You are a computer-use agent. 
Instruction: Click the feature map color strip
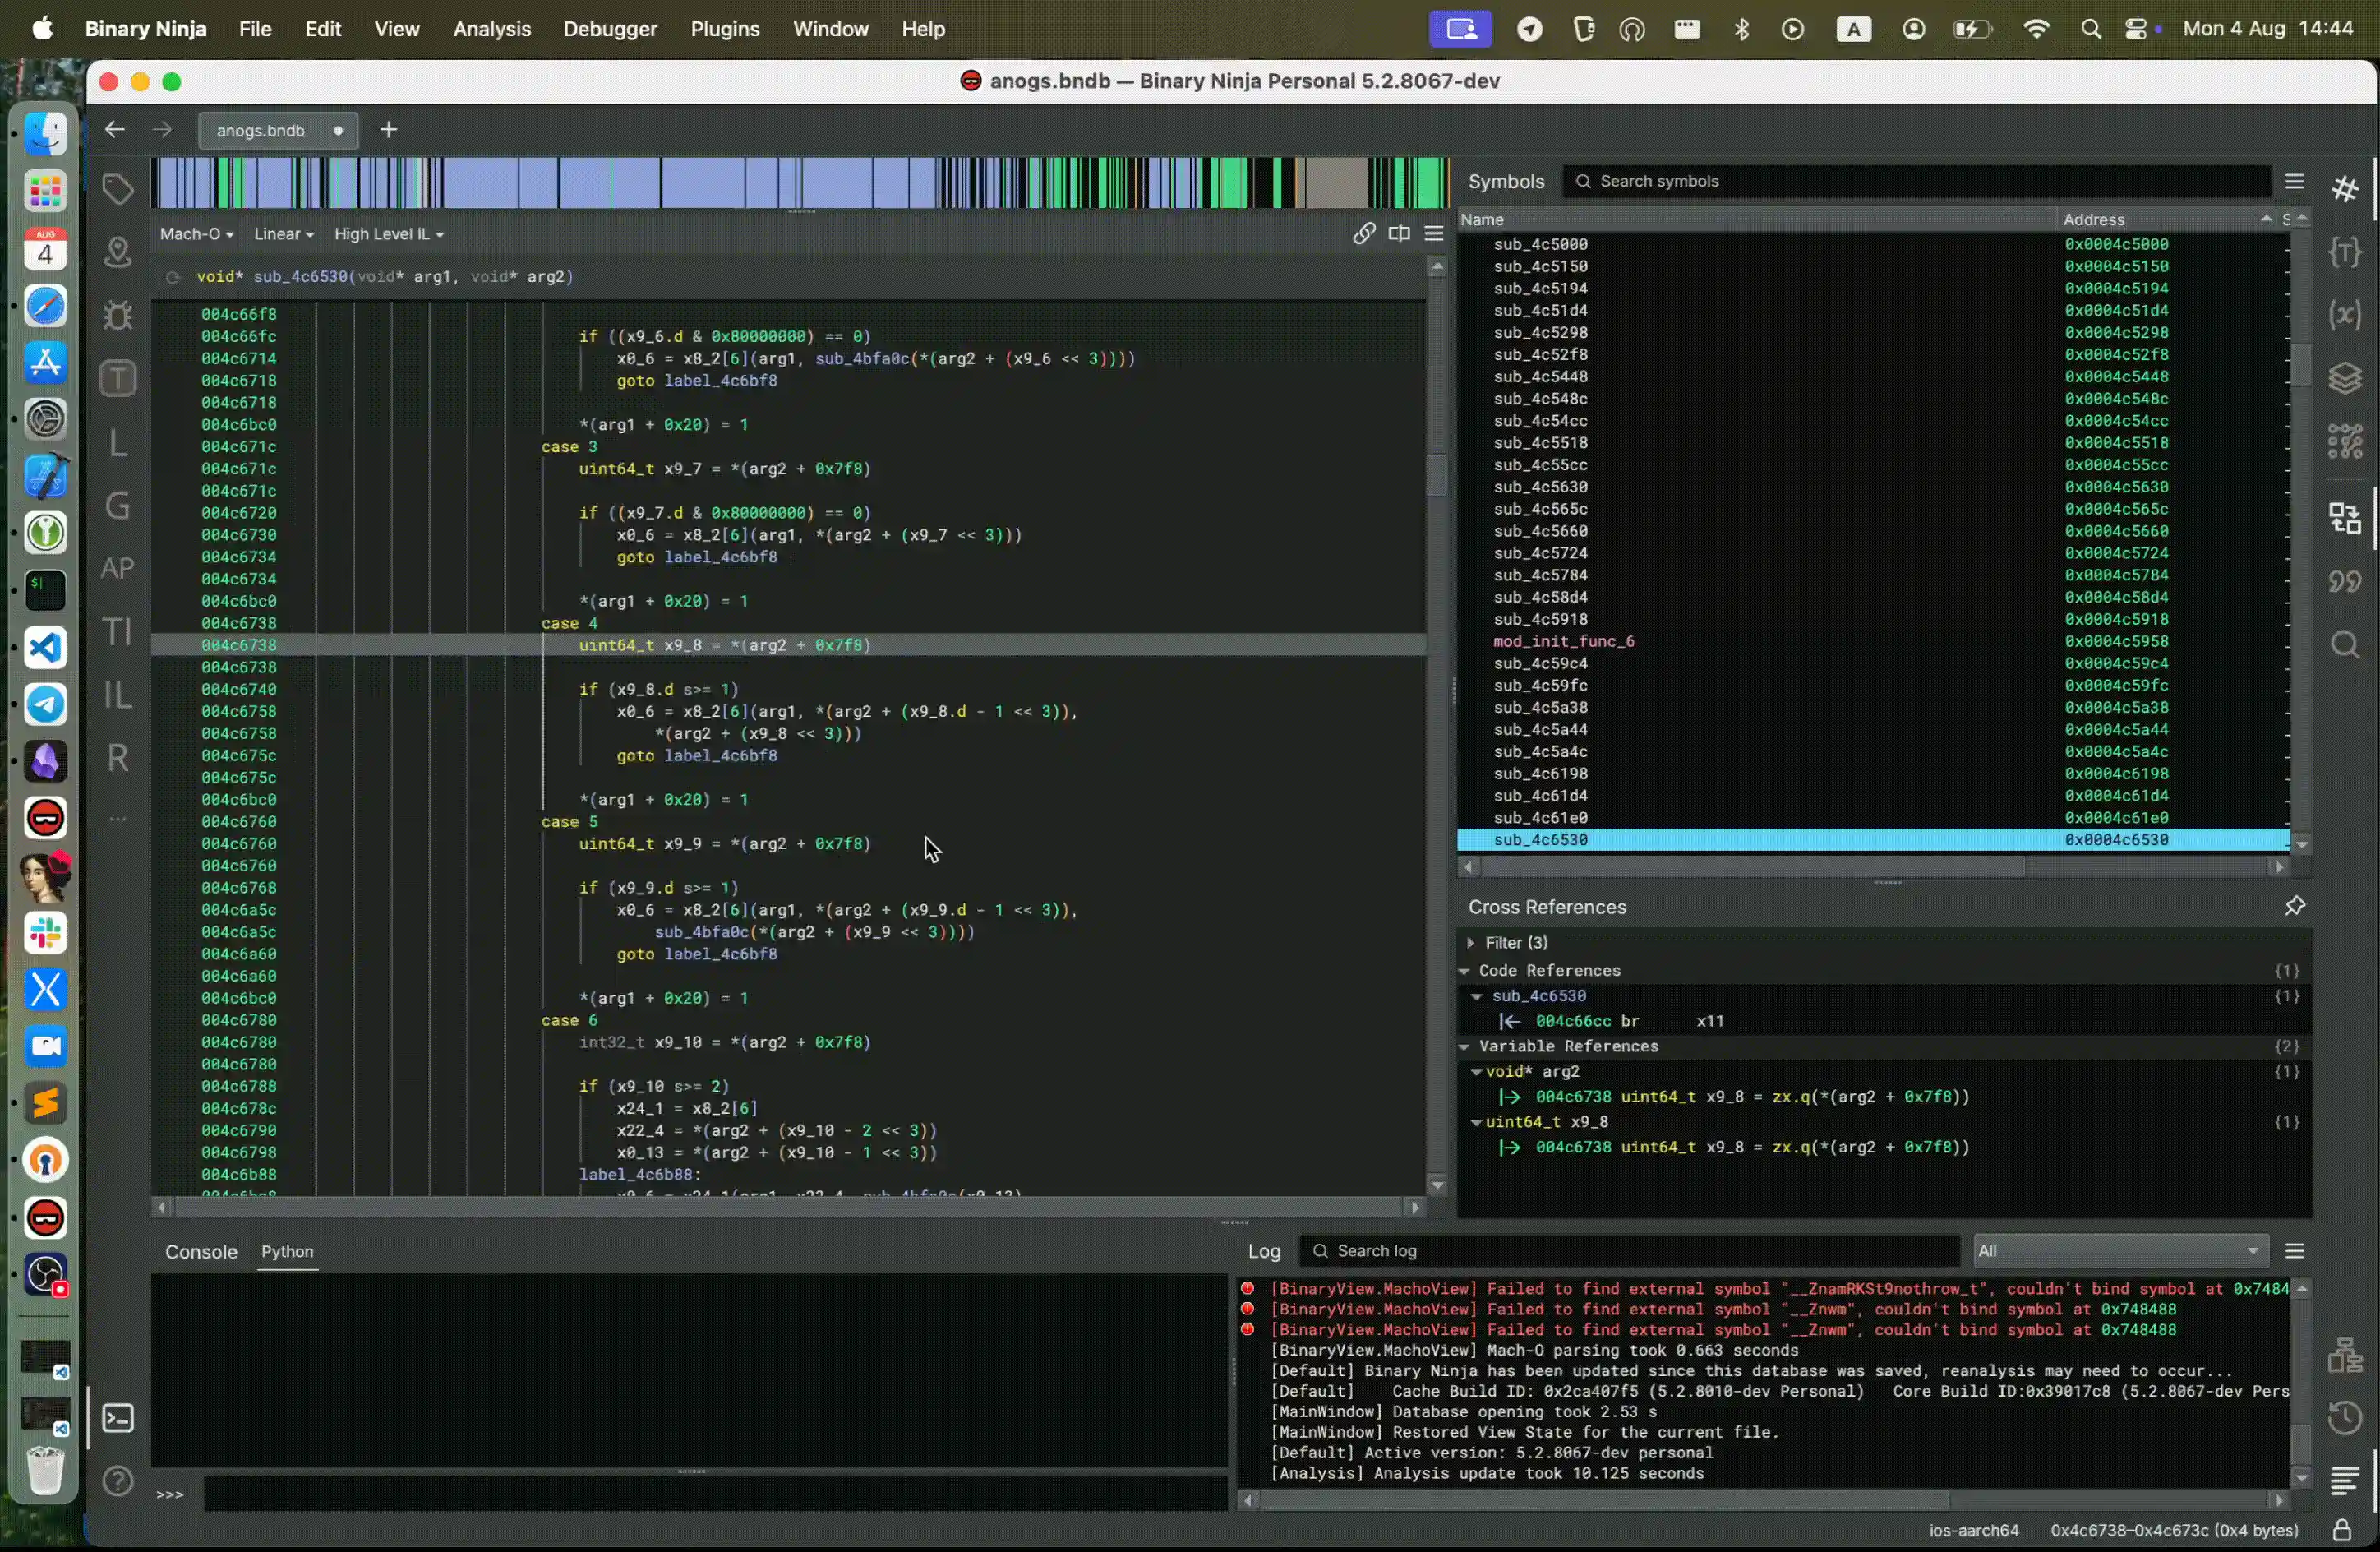pos(798,183)
